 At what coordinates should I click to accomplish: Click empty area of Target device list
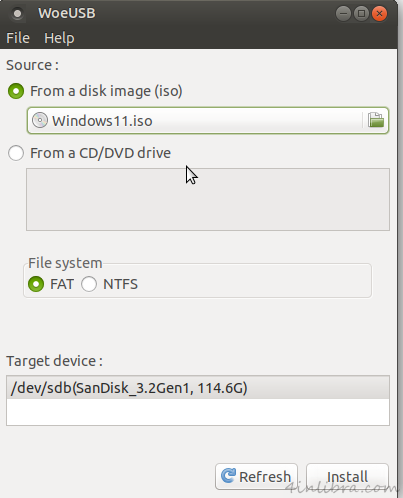198,412
